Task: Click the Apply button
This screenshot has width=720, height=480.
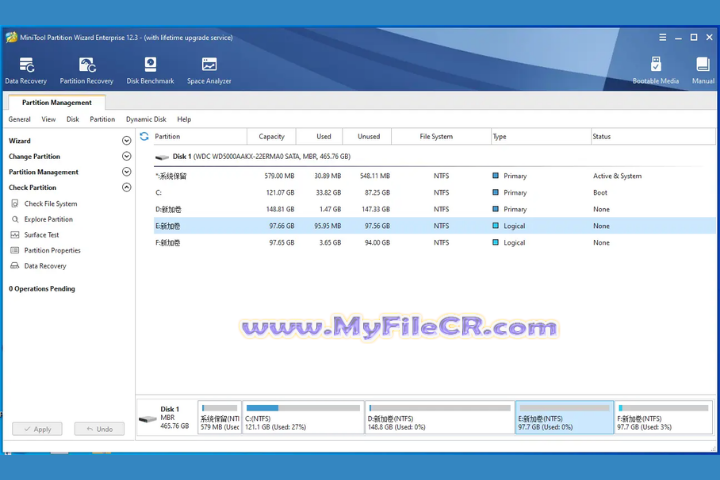Action: click(x=37, y=429)
